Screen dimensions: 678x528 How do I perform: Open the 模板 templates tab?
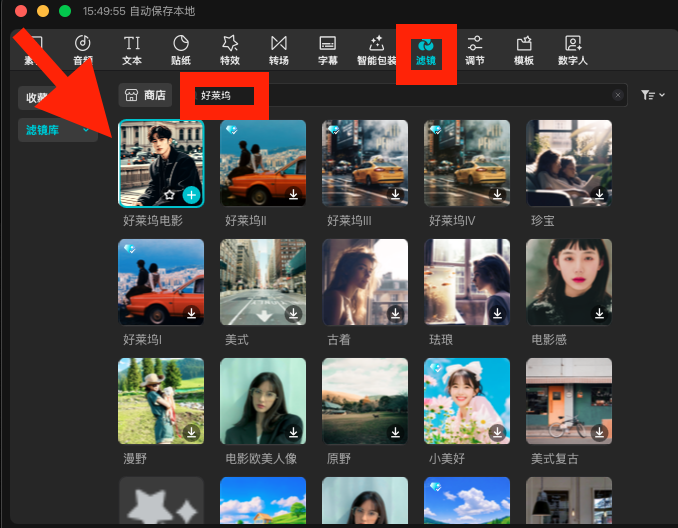coord(524,50)
